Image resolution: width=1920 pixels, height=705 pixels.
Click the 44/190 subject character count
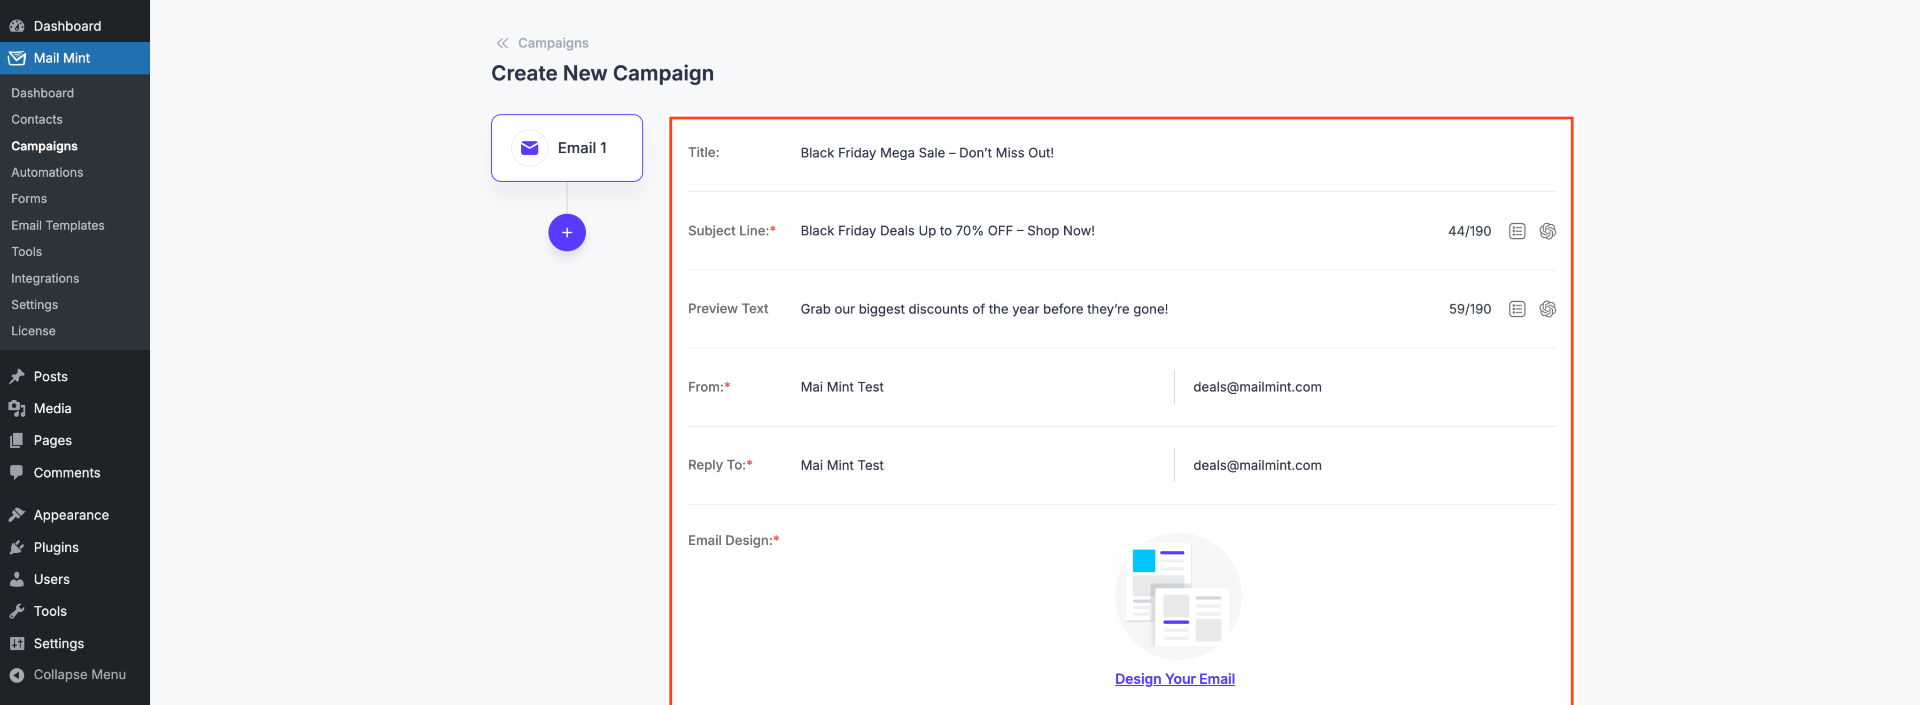(1470, 231)
